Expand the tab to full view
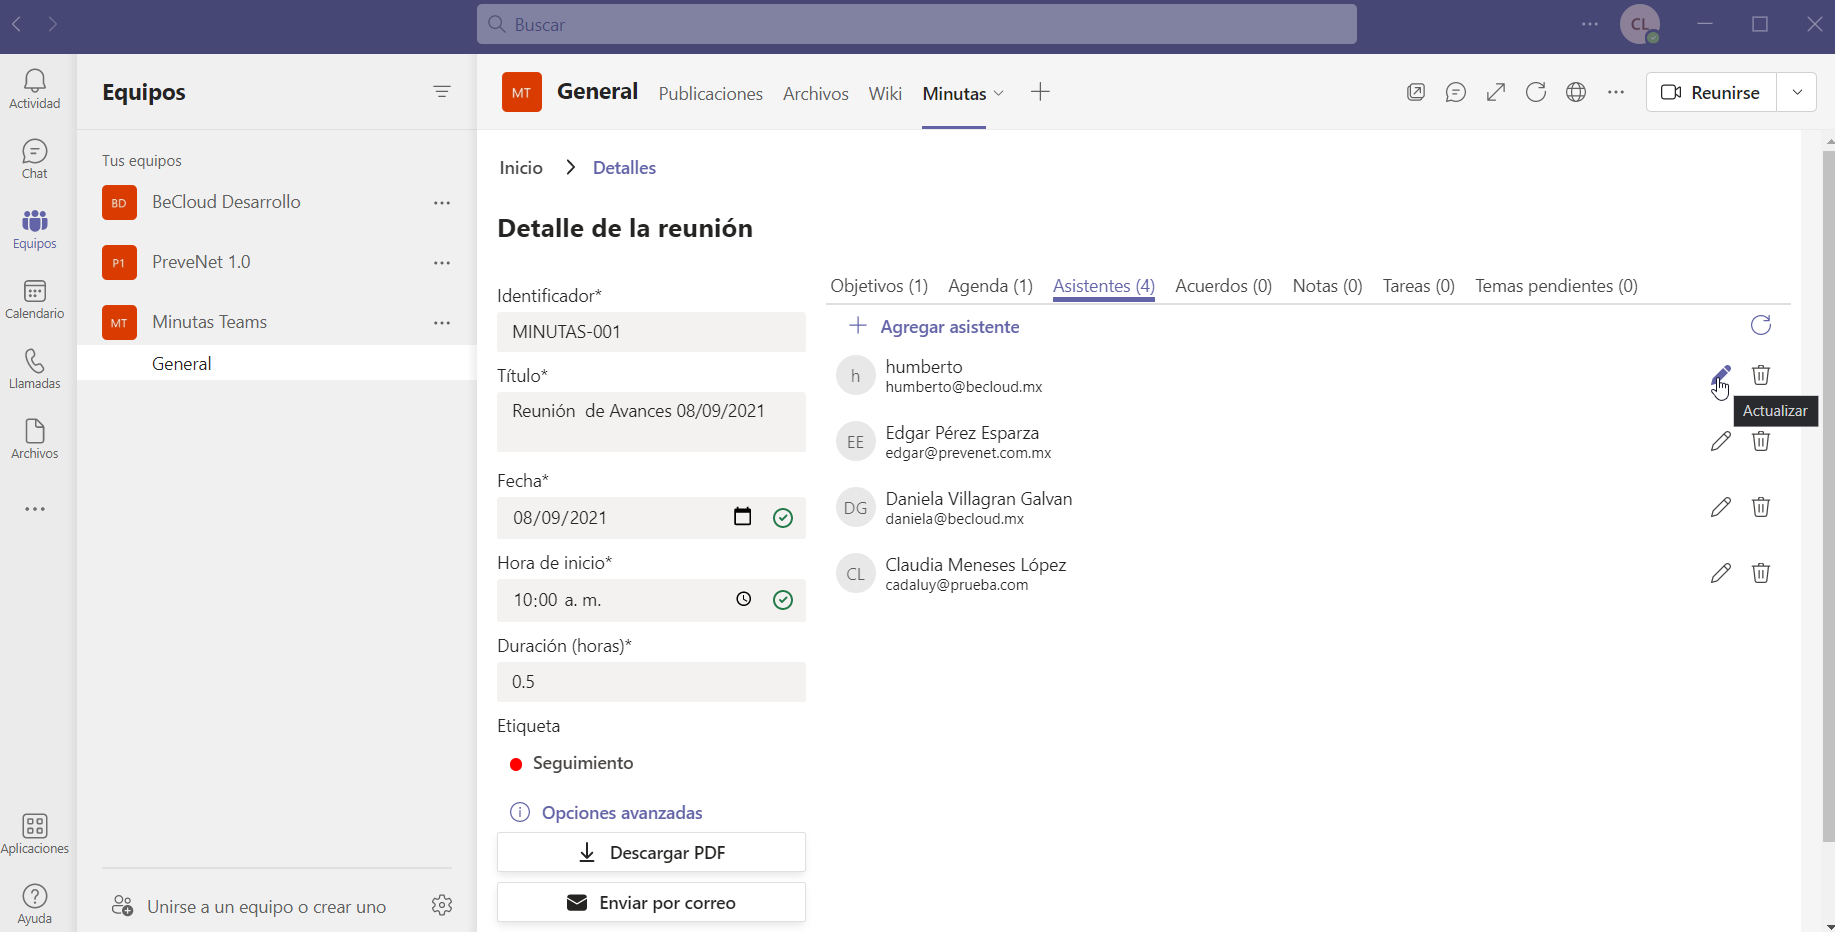The height and width of the screenshot is (932, 1835). pyautogui.click(x=1496, y=92)
